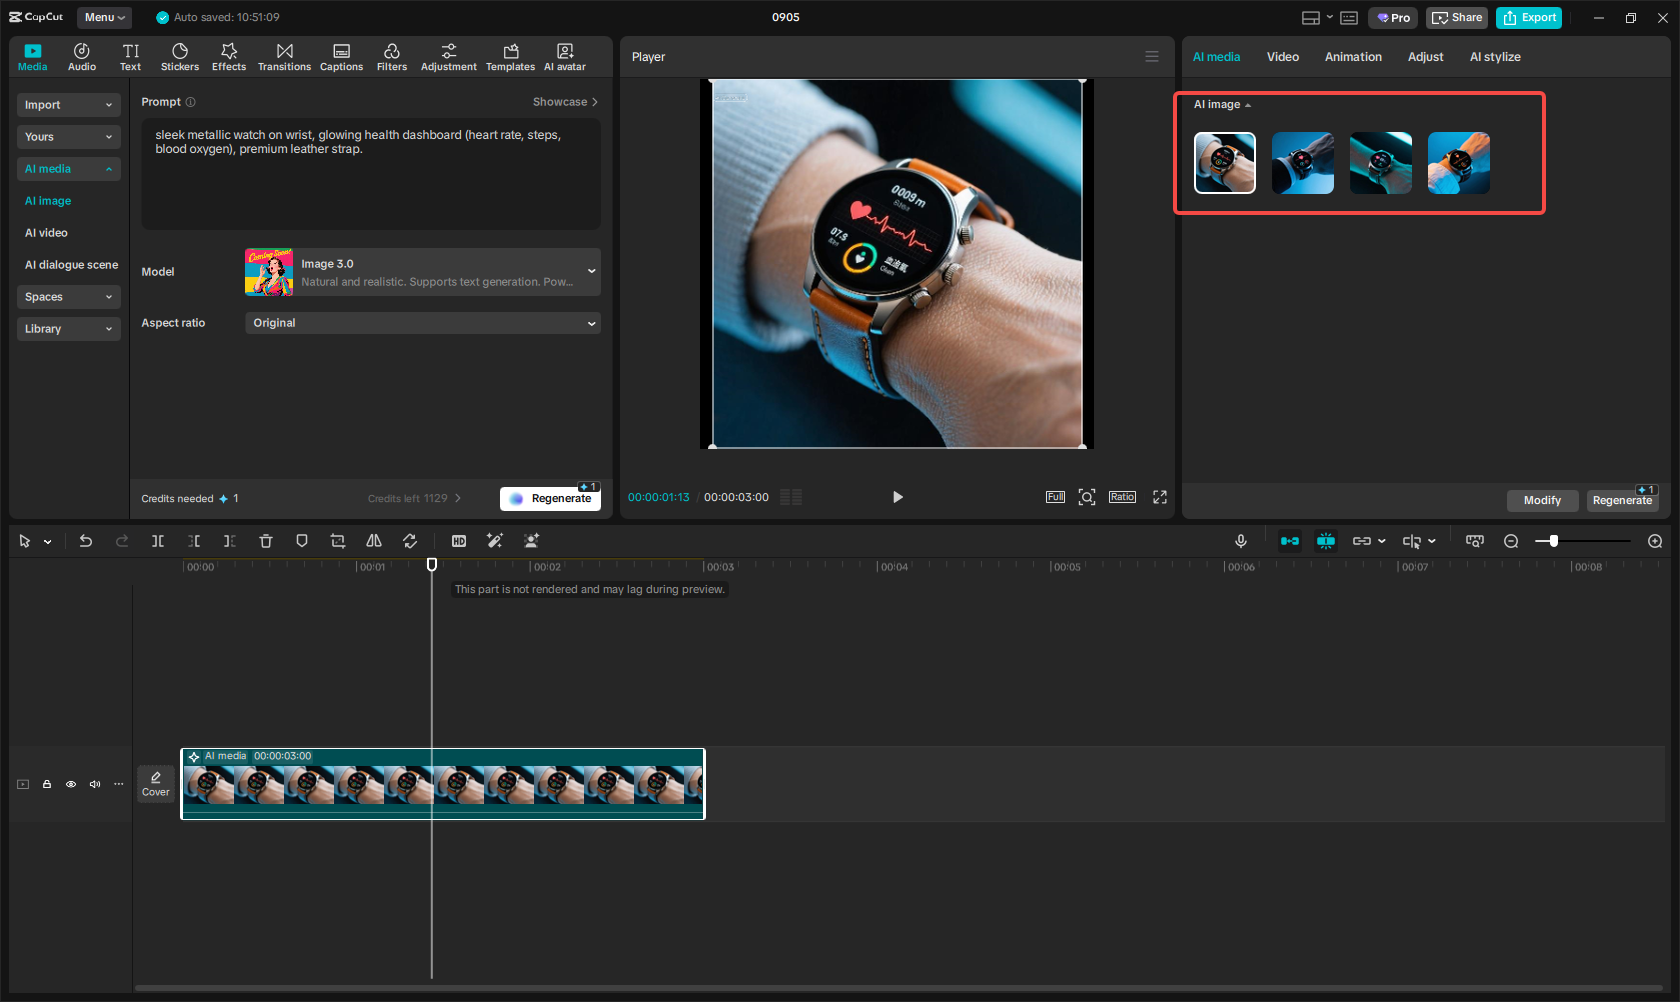The image size is (1680, 1002).
Task: Select the fourth AI image thumbnail
Action: tap(1458, 163)
